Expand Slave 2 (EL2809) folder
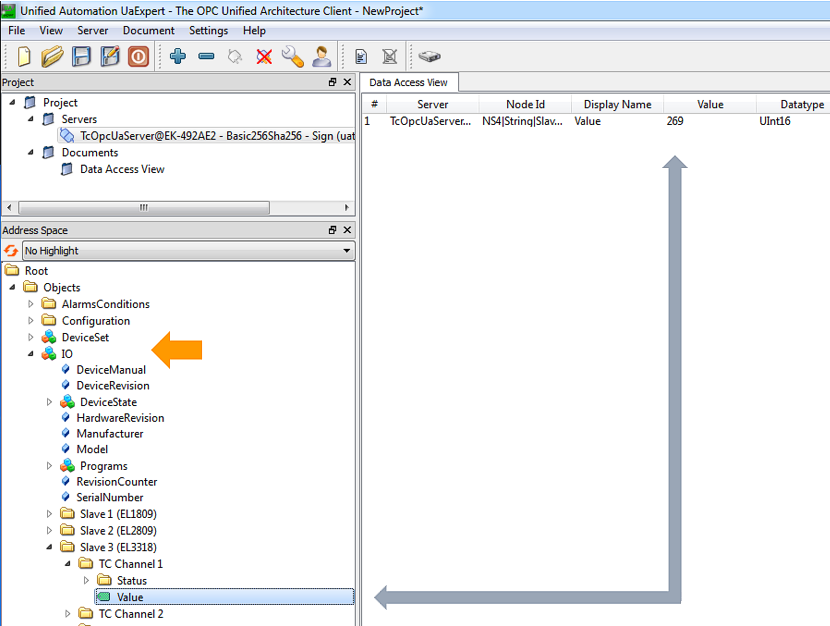 [49, 530]
